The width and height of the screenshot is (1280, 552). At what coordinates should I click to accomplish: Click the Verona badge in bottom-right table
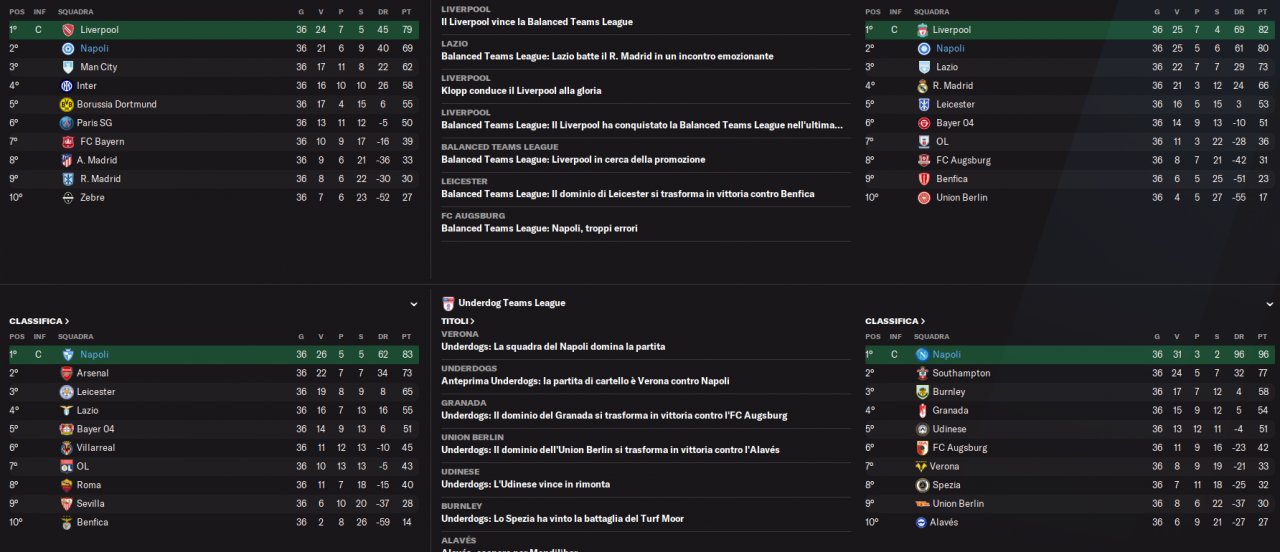(x=922, y=466)
